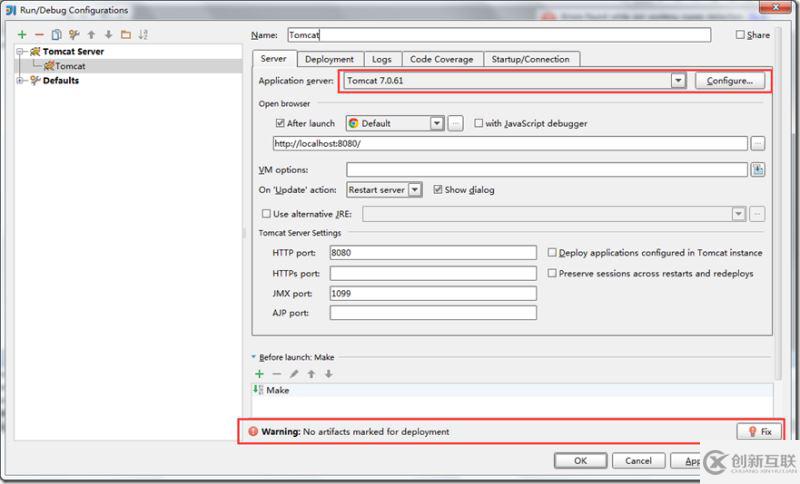This screenshot has height=484, width=800.
Task: Move before launch task up
Action: point(311,374)
